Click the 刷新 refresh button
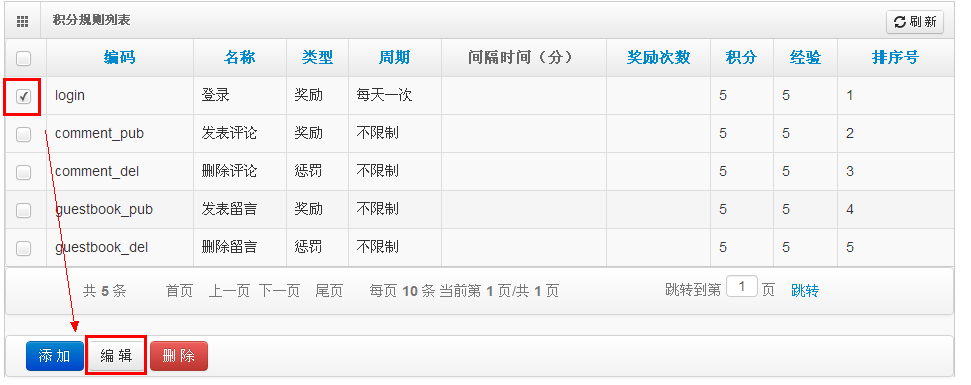The width and height of the screenshot is (971, 385). tap(915, 22)
